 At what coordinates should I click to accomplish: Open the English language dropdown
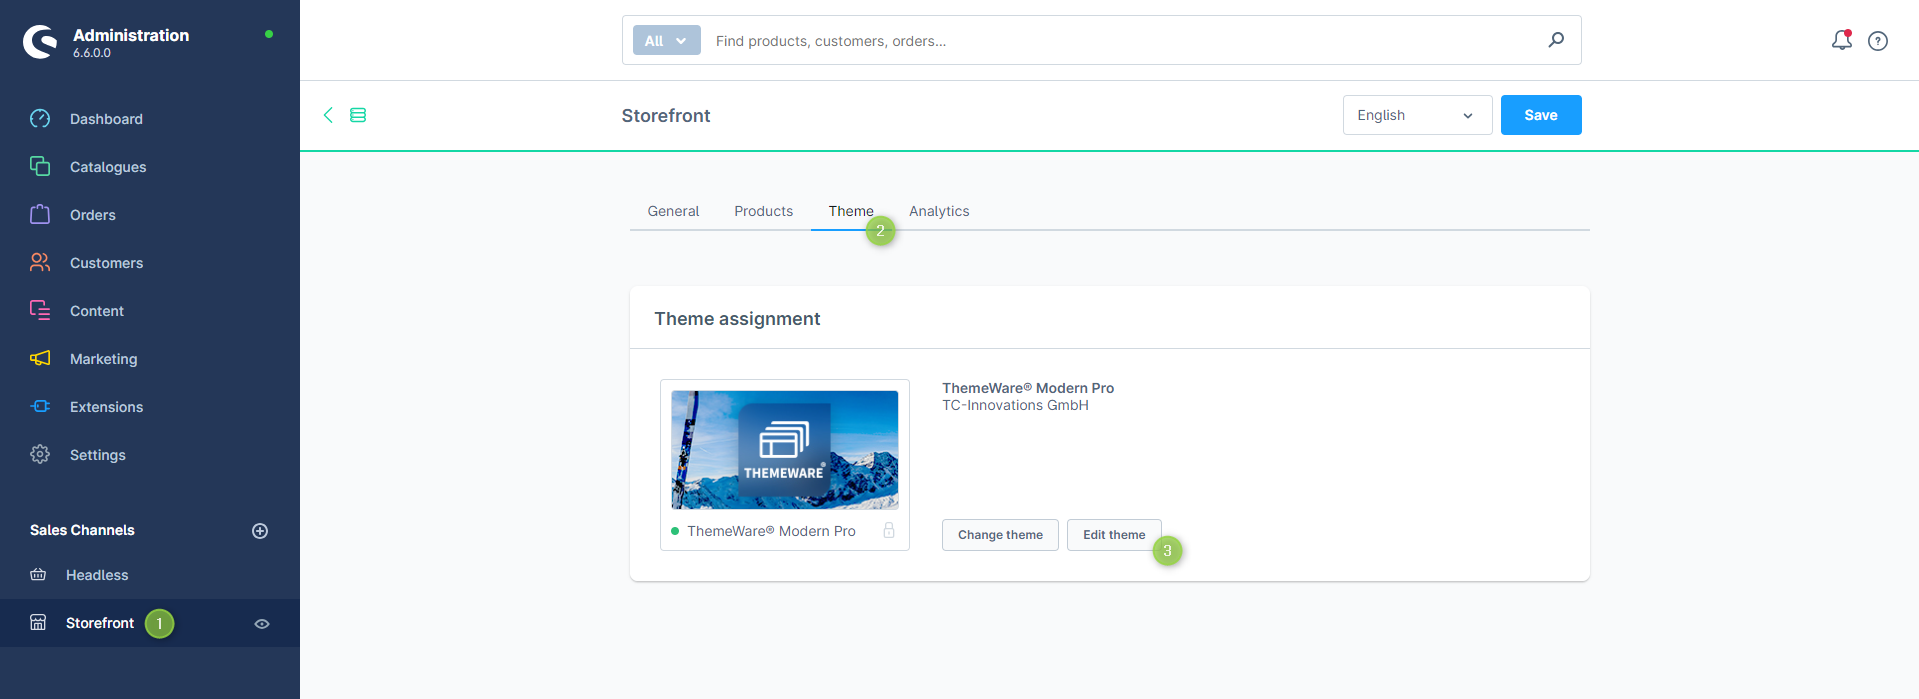tap(1417, 115)
